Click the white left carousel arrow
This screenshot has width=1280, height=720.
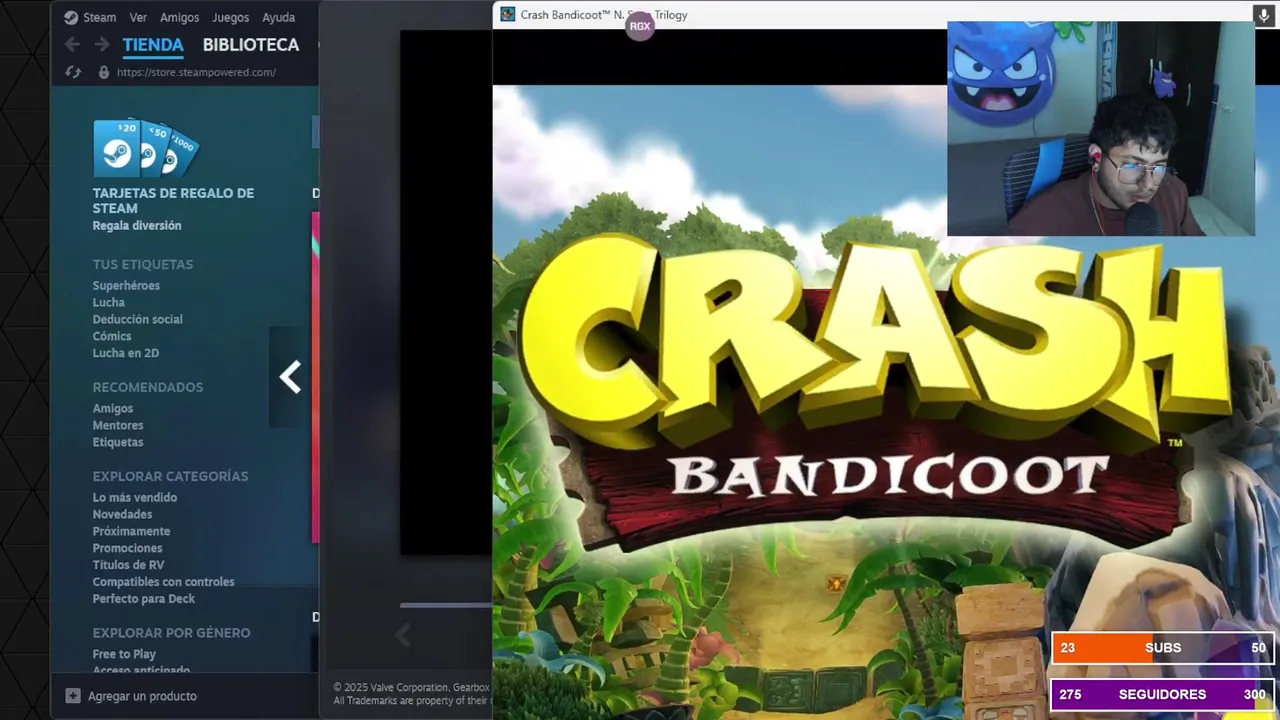290,377
